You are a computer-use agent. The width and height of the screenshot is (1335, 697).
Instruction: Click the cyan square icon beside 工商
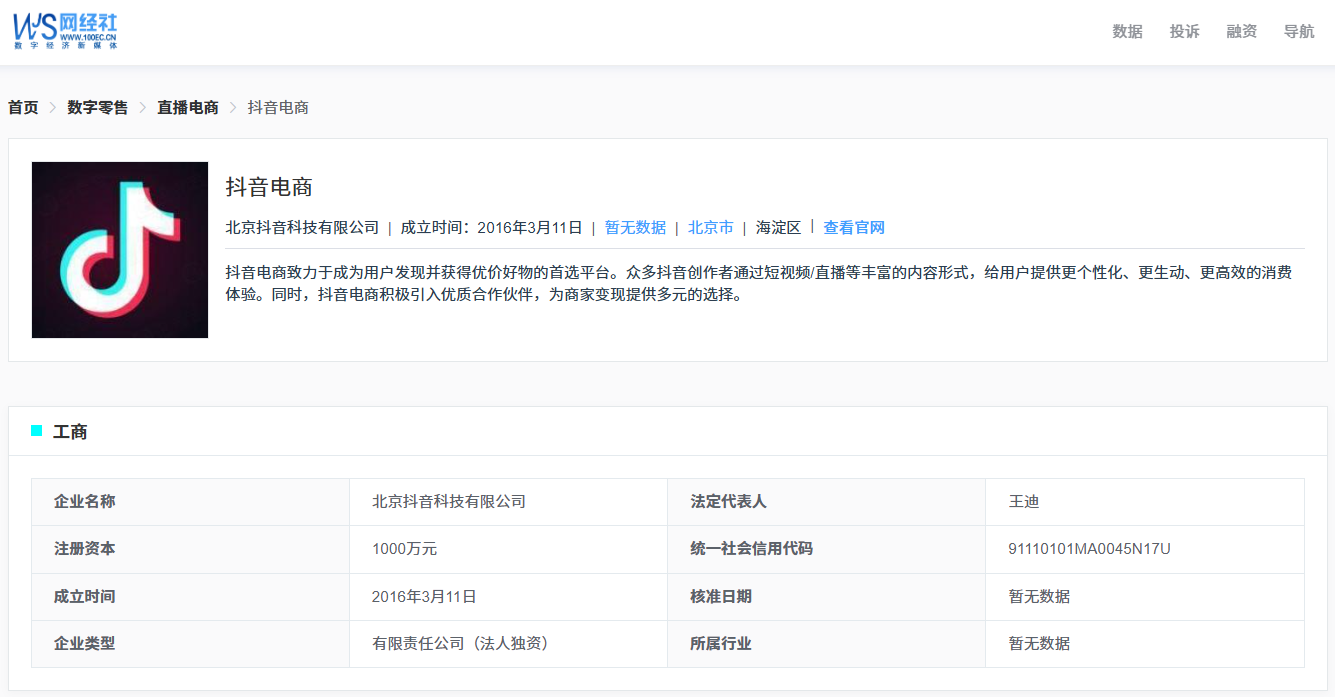click(x=37, y=431)
